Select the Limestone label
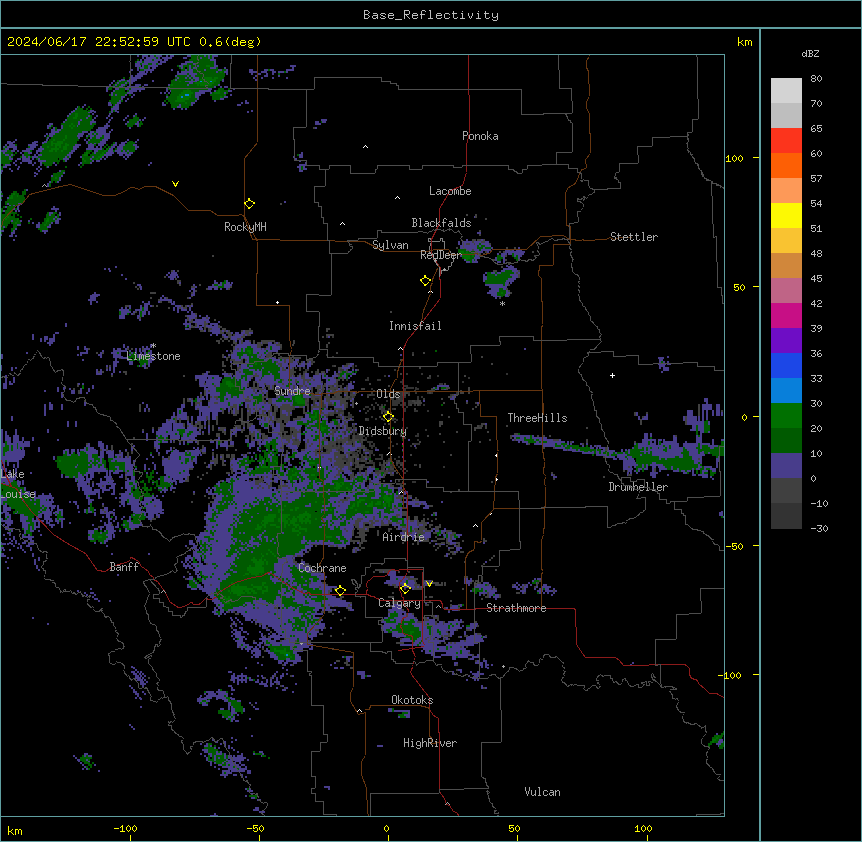The height and width of the screenshot is (842, 862). coord(153,356)
